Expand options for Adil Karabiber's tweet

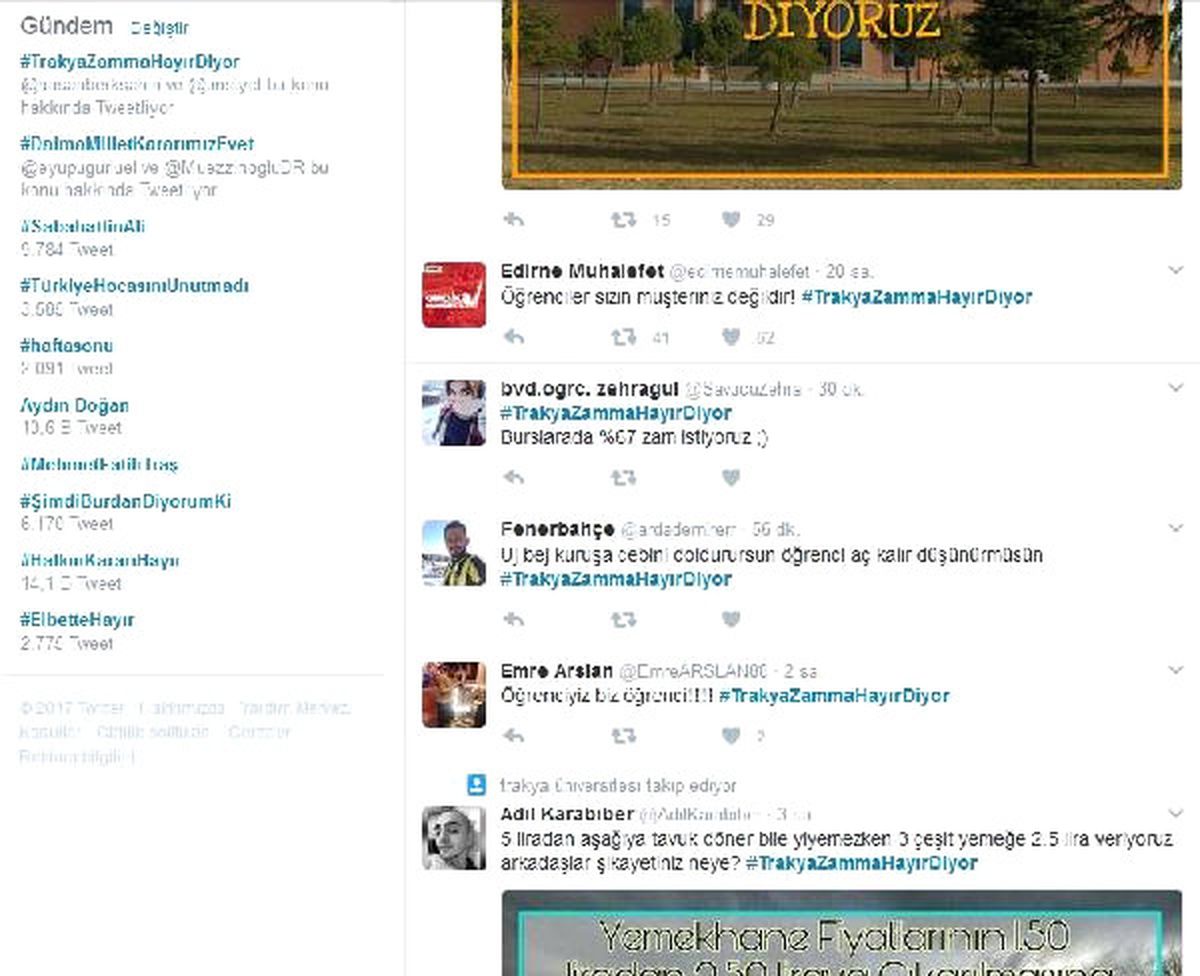pyautogui.click(x=1175, y=813)
